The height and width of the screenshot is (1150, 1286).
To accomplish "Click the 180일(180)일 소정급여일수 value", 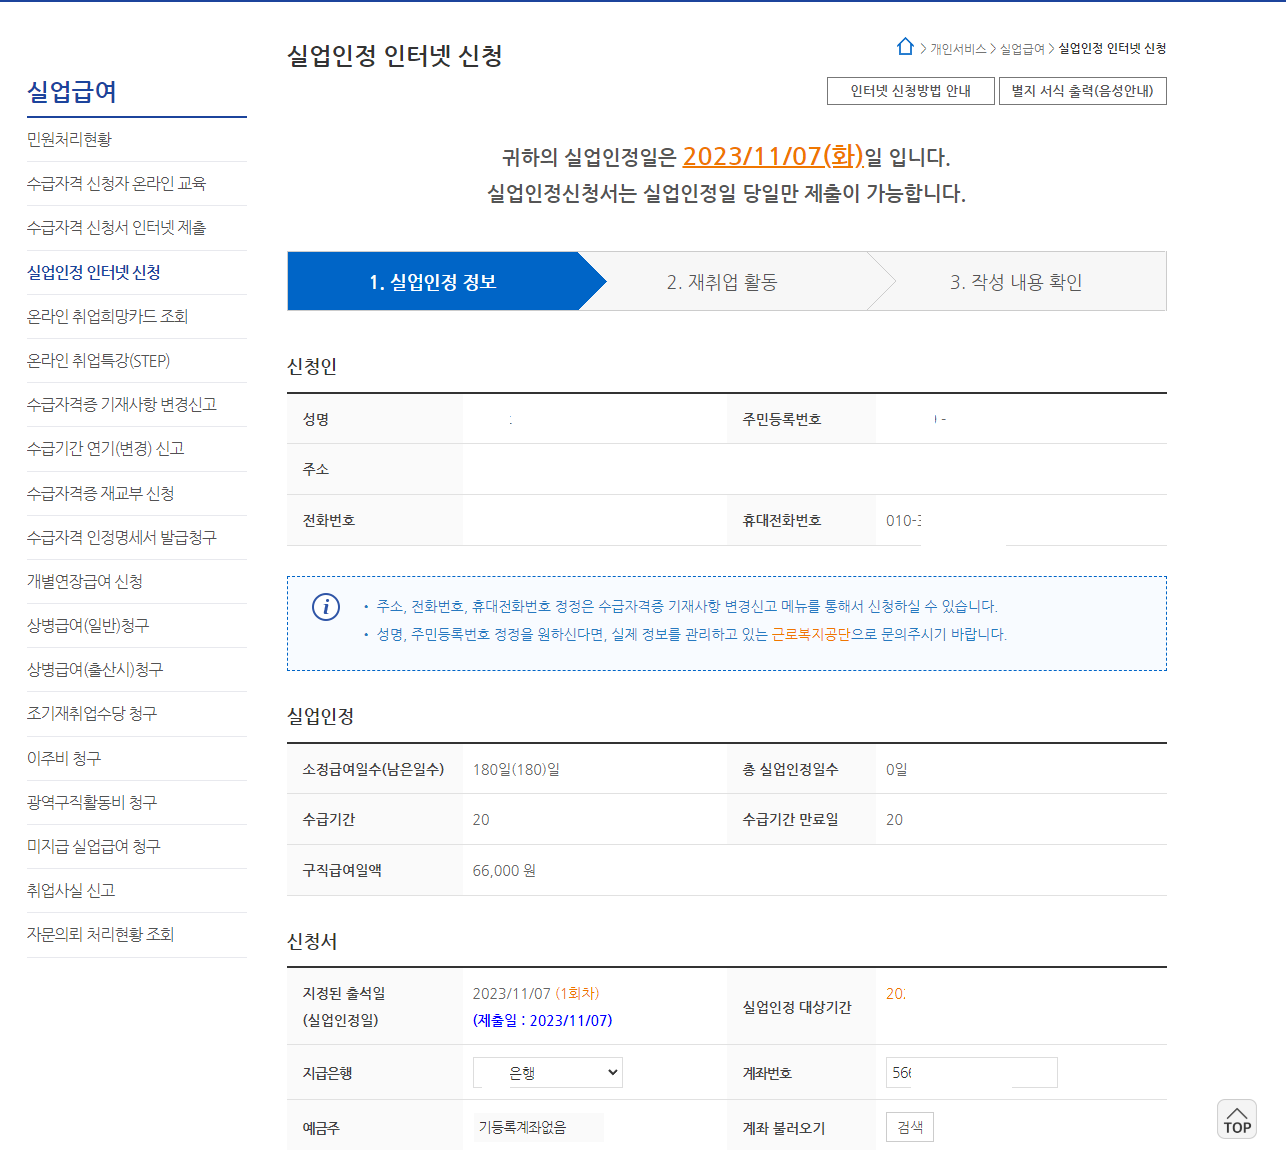I will 516,769.
